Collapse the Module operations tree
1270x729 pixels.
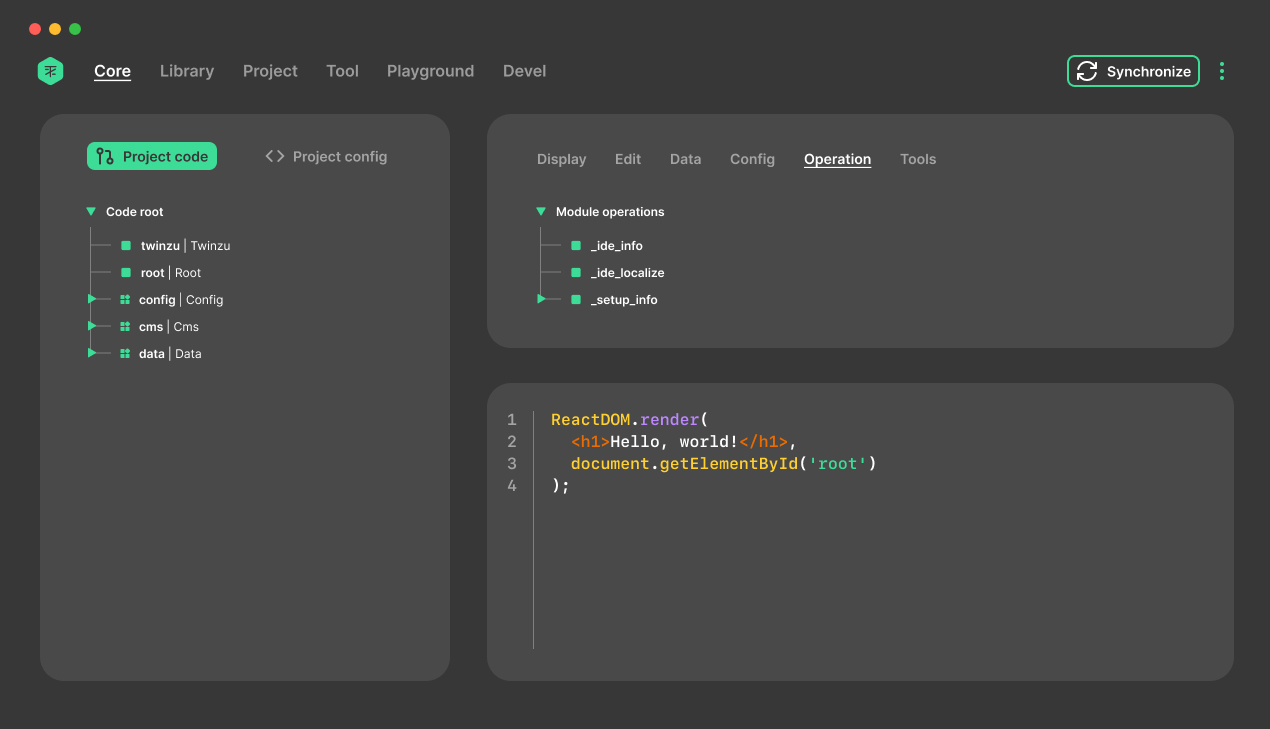point(541,212)
